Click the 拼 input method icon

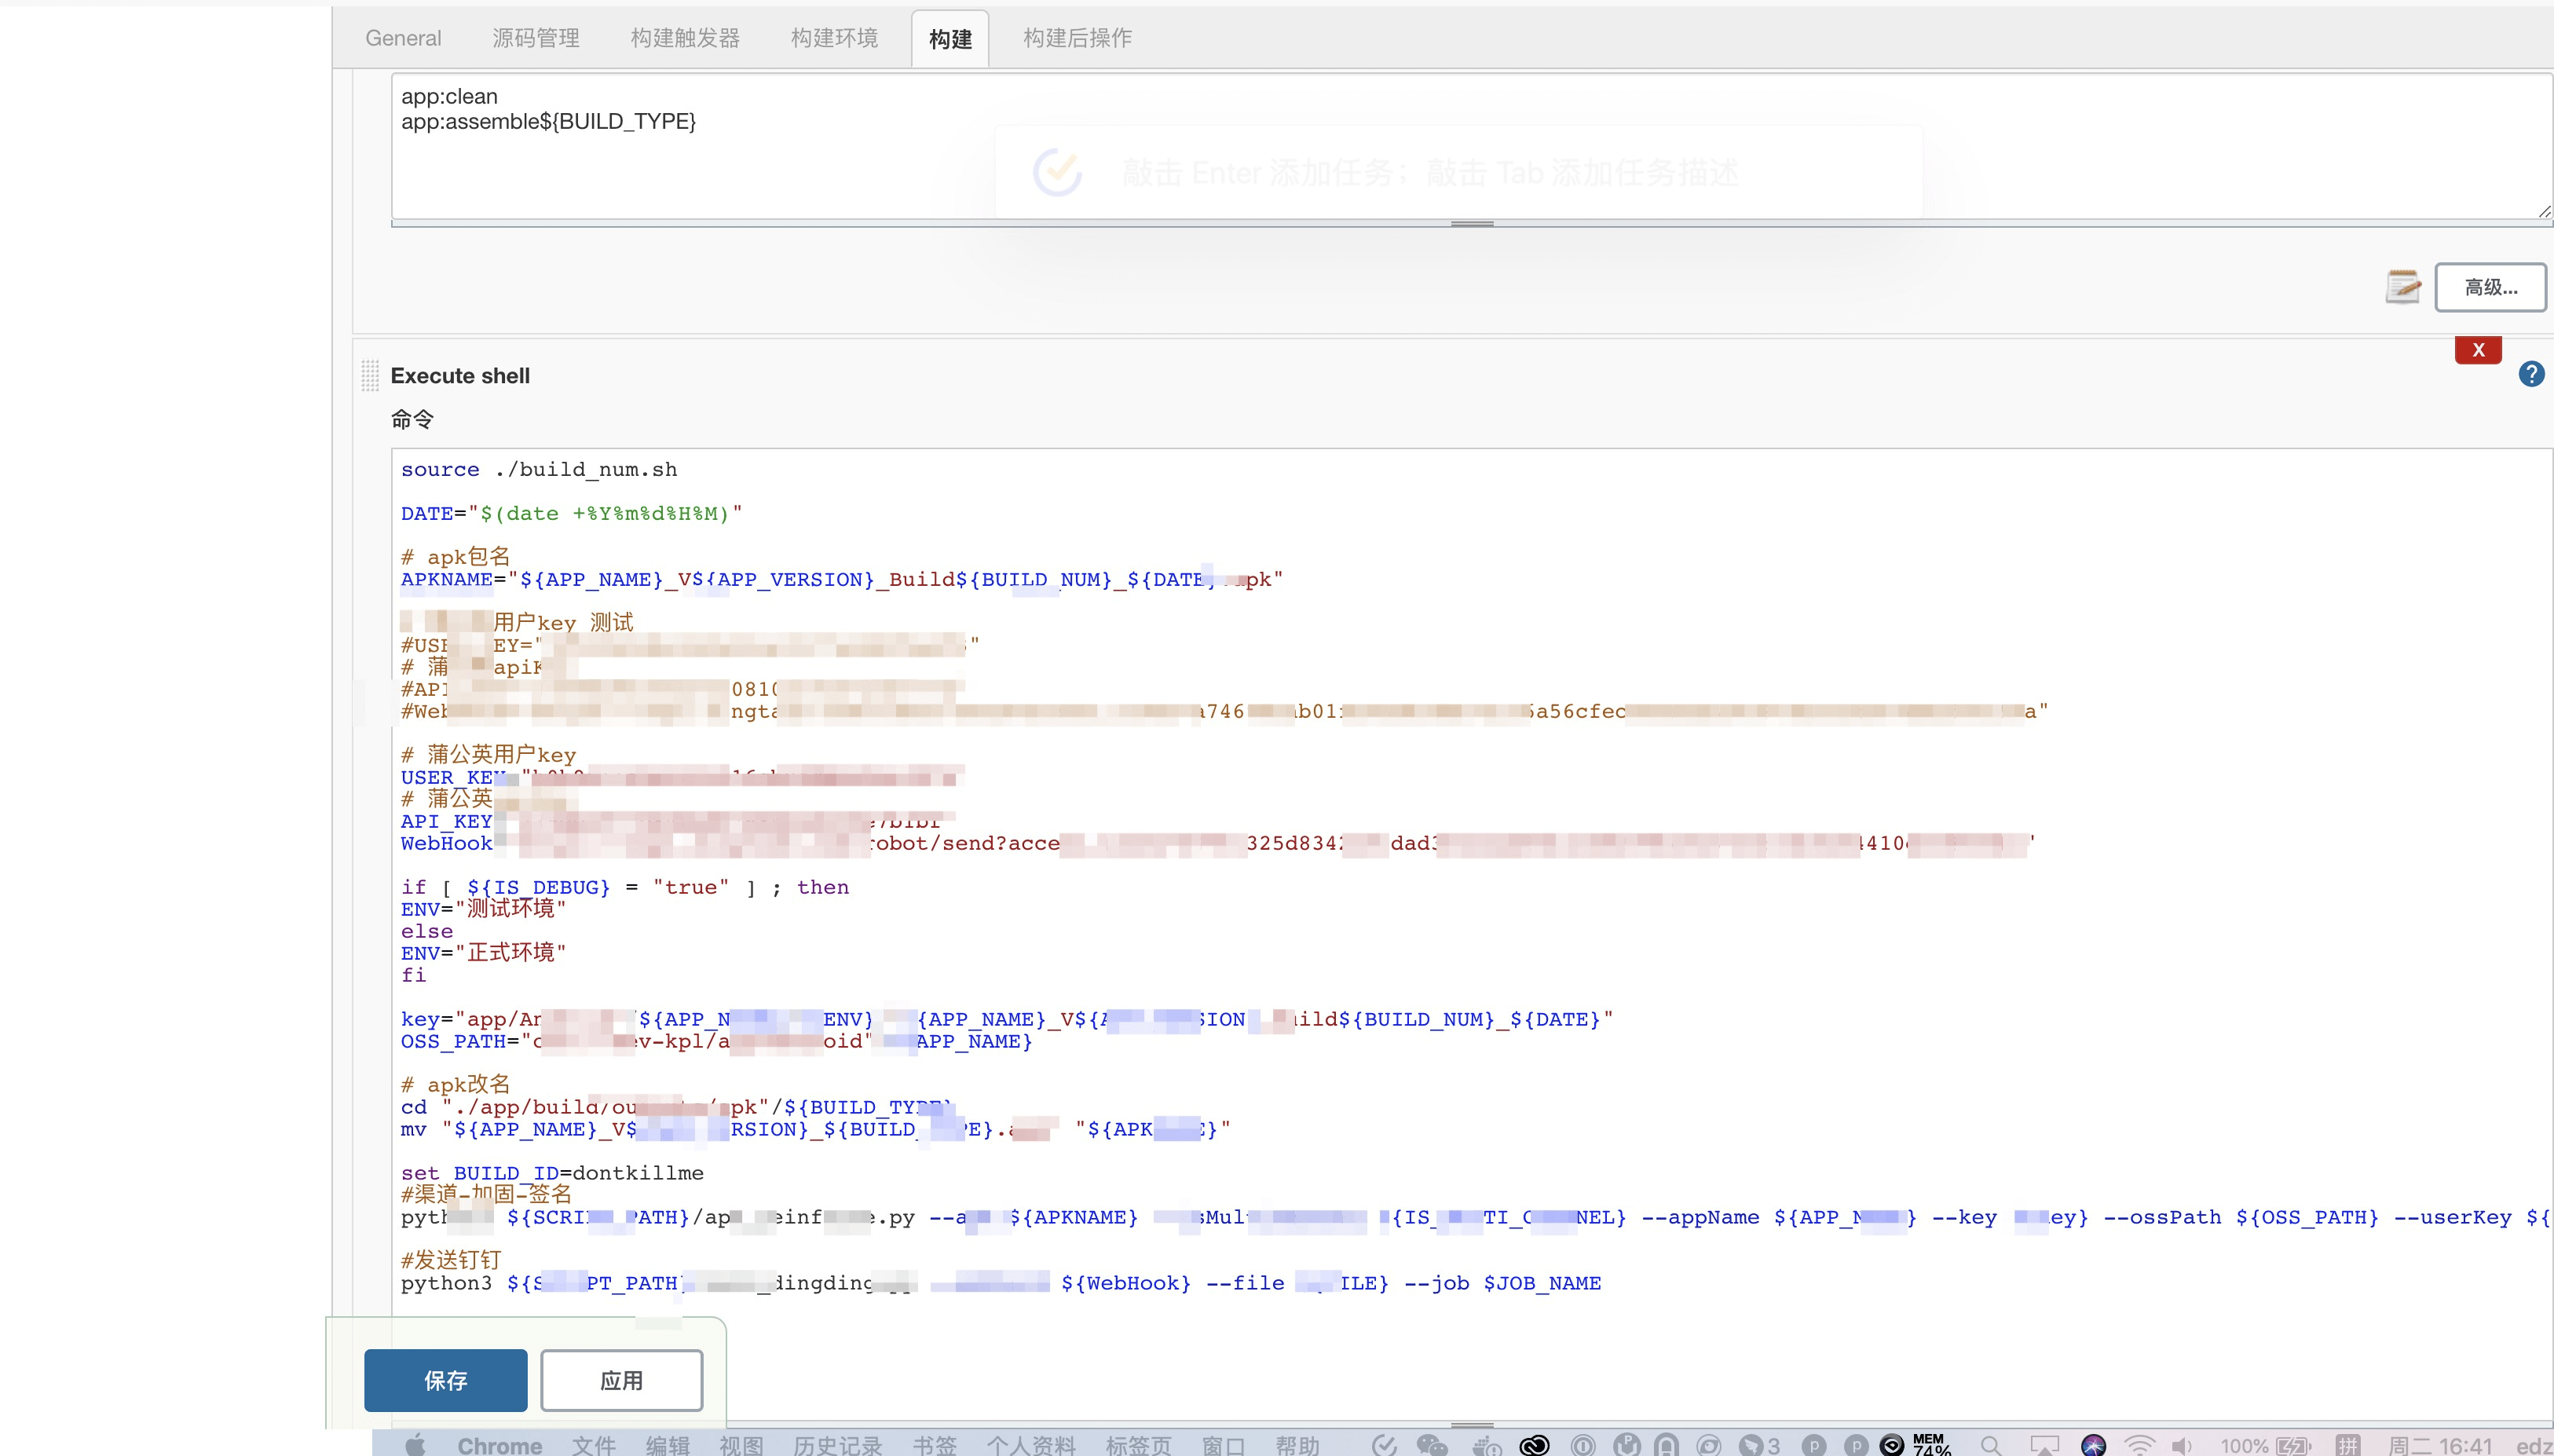pos(2347,1445)
